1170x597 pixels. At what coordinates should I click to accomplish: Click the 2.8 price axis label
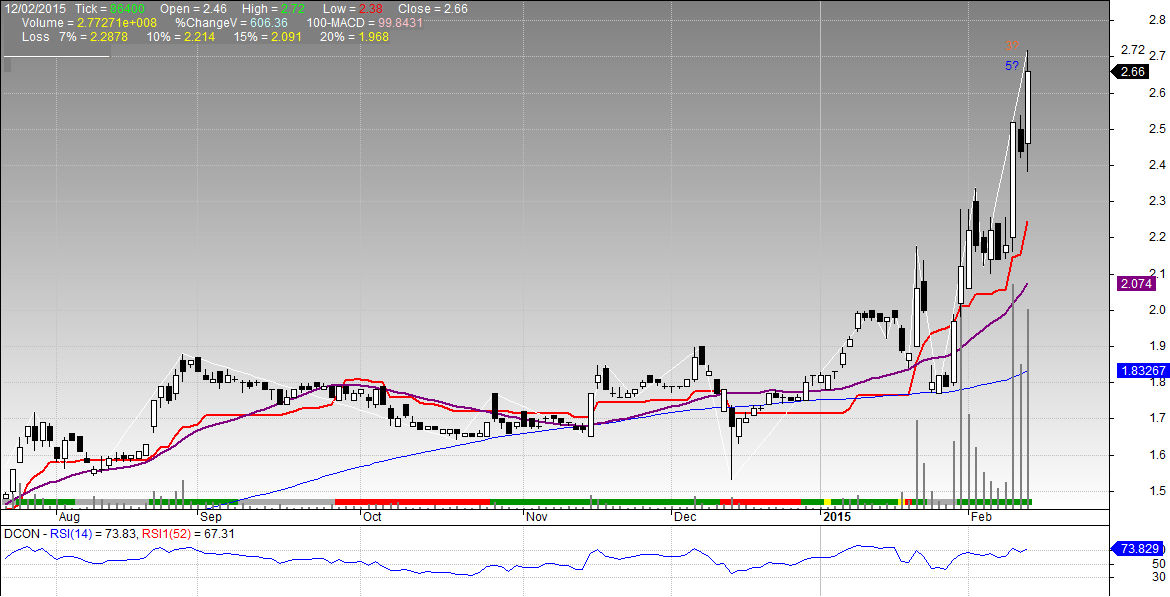tap(1158, 20)
